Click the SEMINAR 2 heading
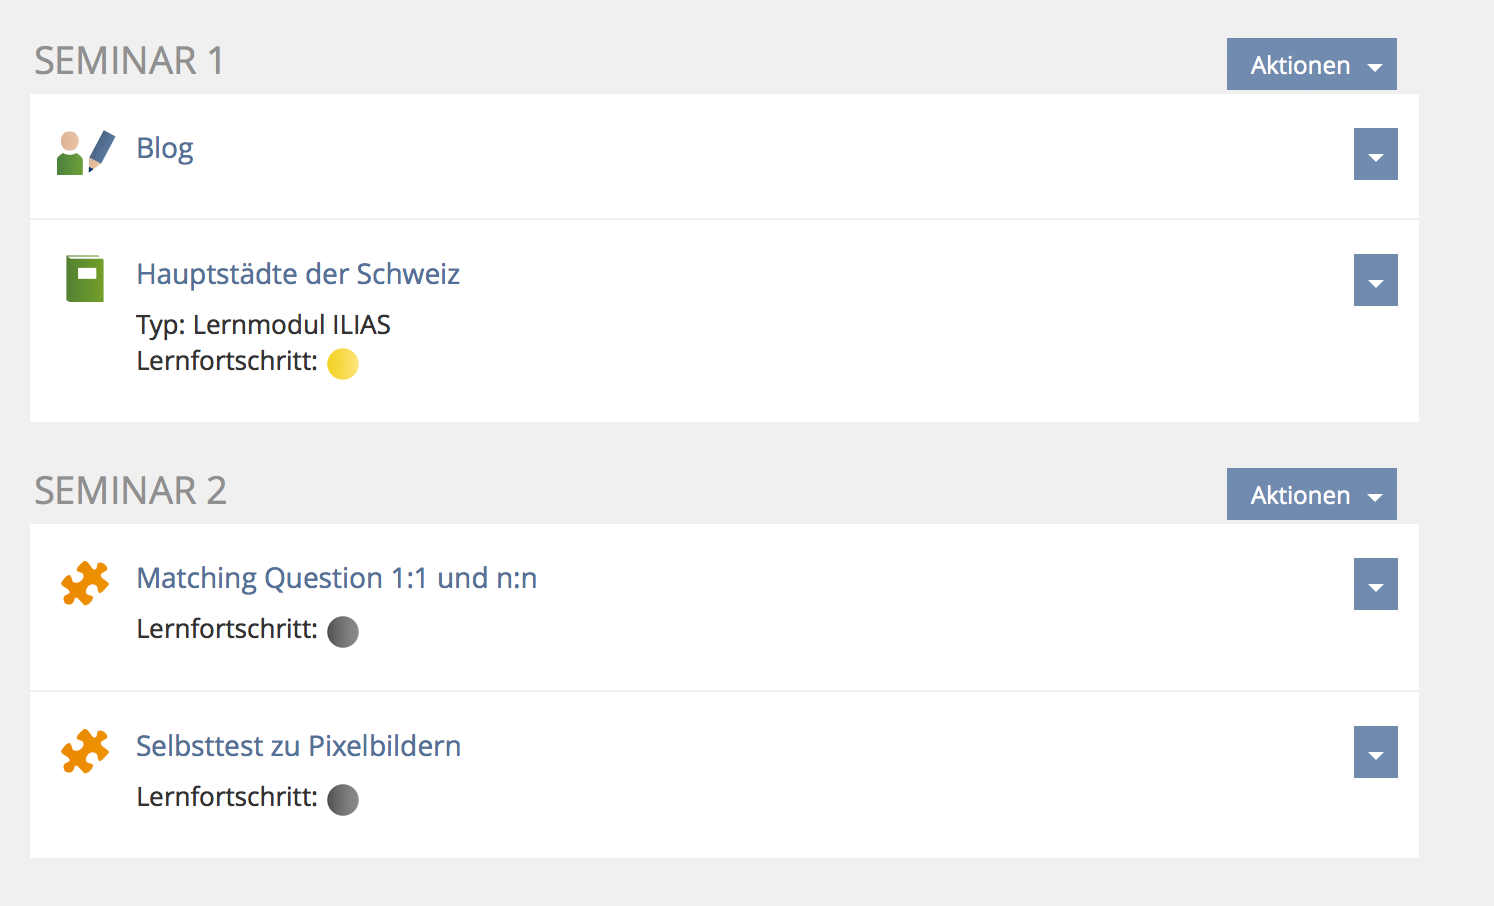1494x906 pixels. tap(131, 491)
